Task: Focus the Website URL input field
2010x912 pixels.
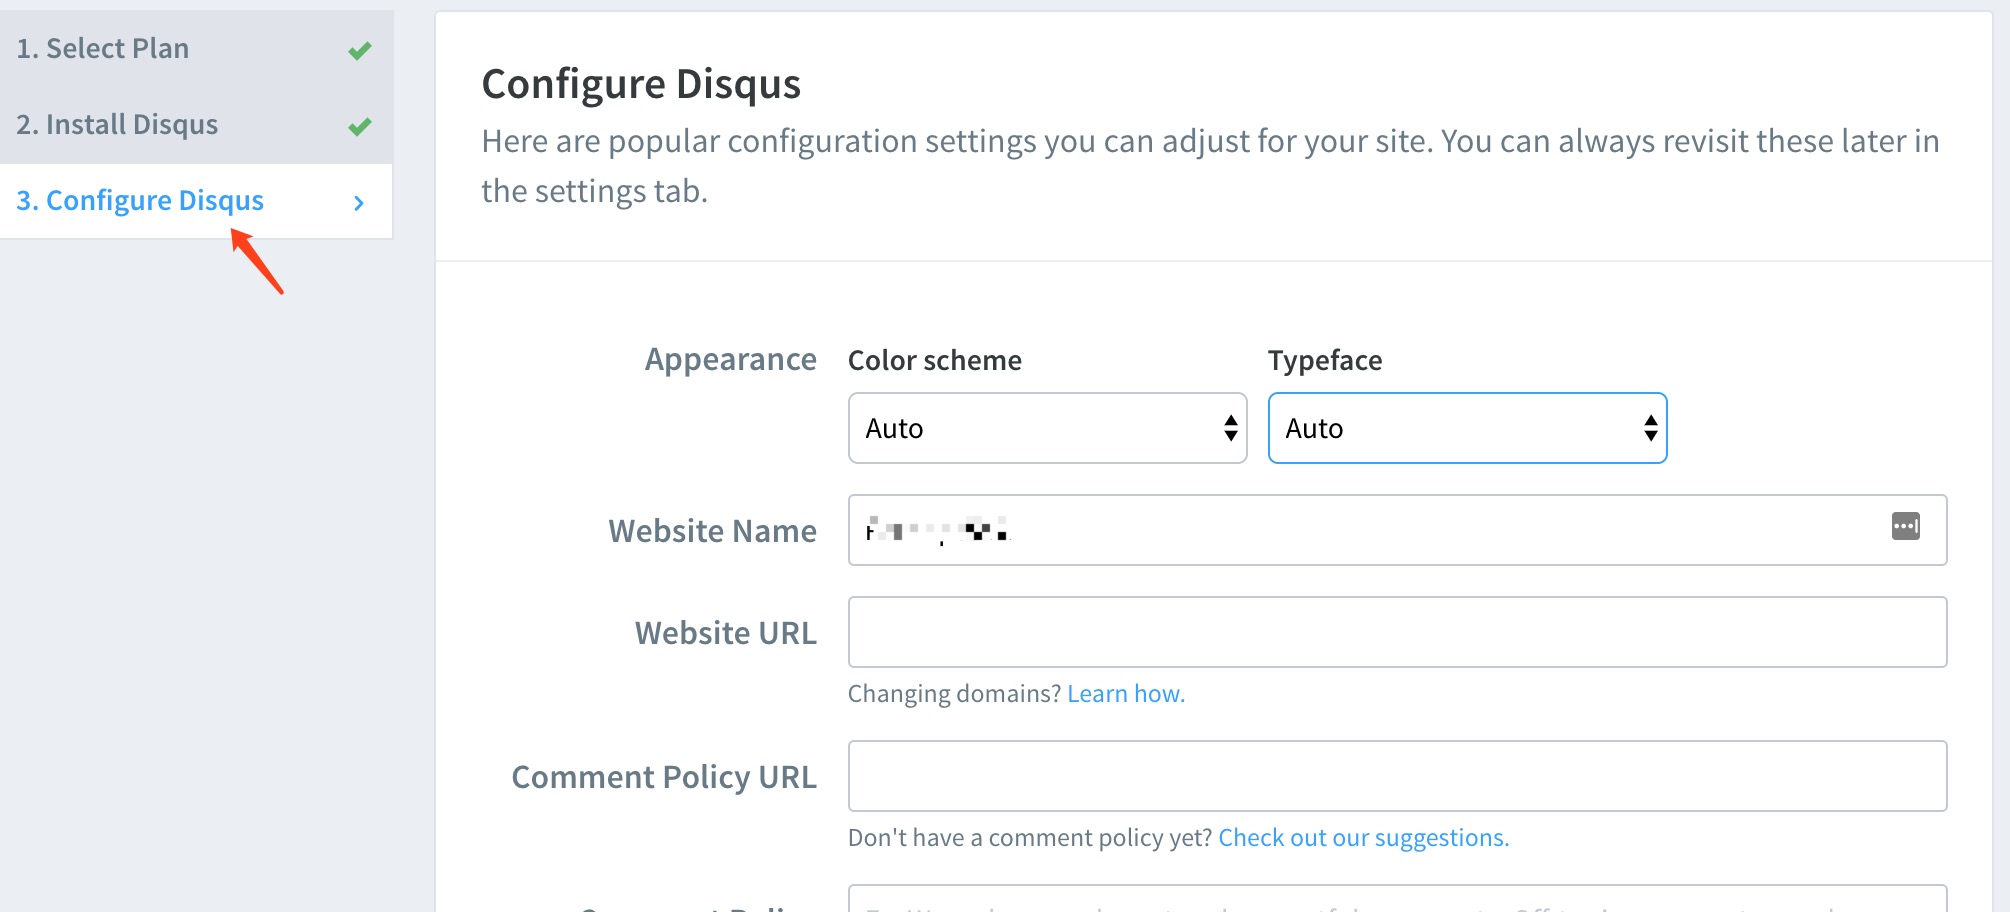Action: (1397, 633)
